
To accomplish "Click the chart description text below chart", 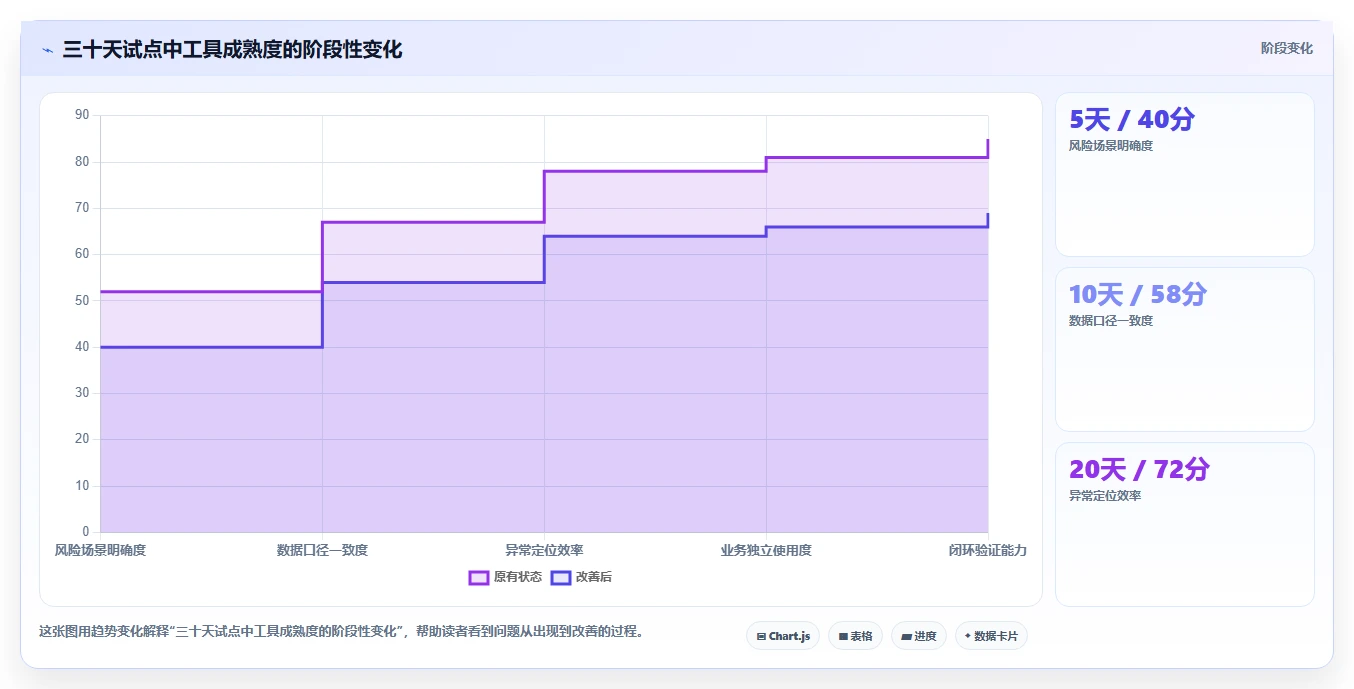I will point(342,631).
